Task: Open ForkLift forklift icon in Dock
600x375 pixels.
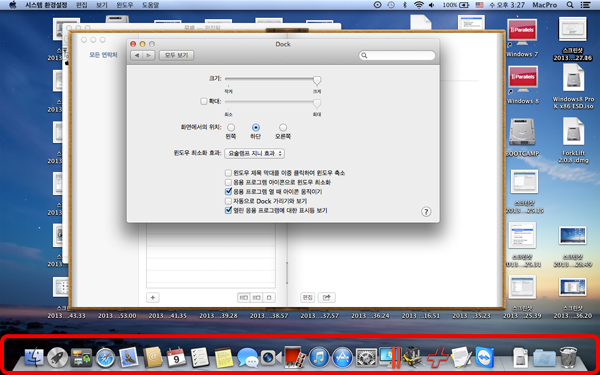Action: 413,358
